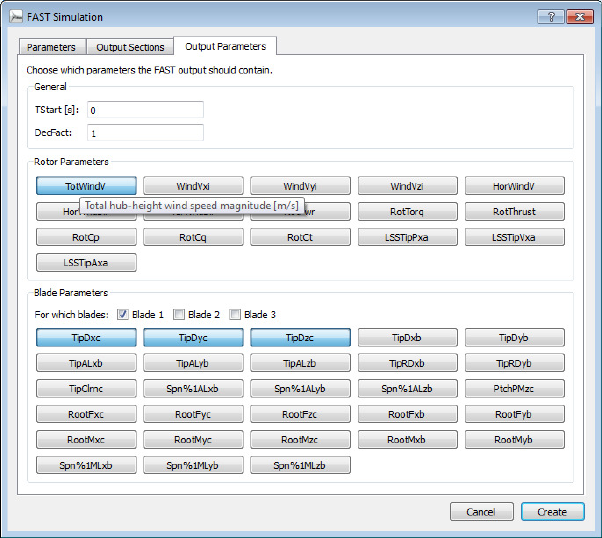Screen dimensions: 602x538
Task: Toggle the RotCt parameter button
Action: [x=300, y=237]
